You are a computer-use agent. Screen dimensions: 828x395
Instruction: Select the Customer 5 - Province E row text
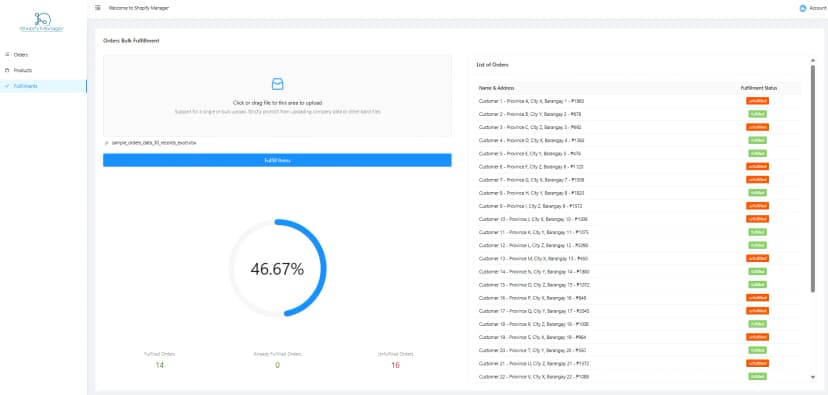click(x=530, y=154)
